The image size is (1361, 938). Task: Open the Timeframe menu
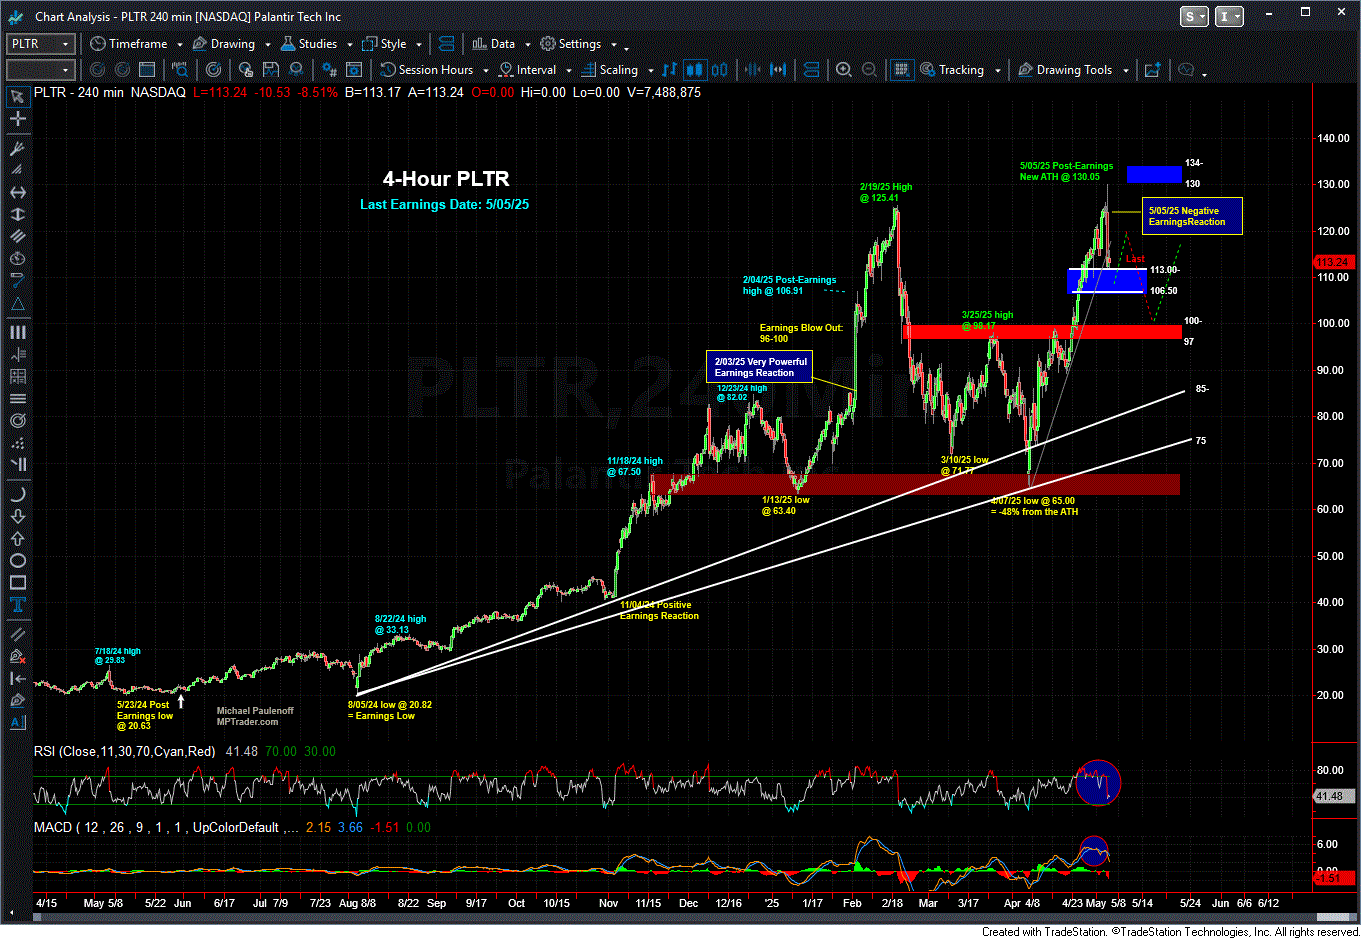coord(129,44)
